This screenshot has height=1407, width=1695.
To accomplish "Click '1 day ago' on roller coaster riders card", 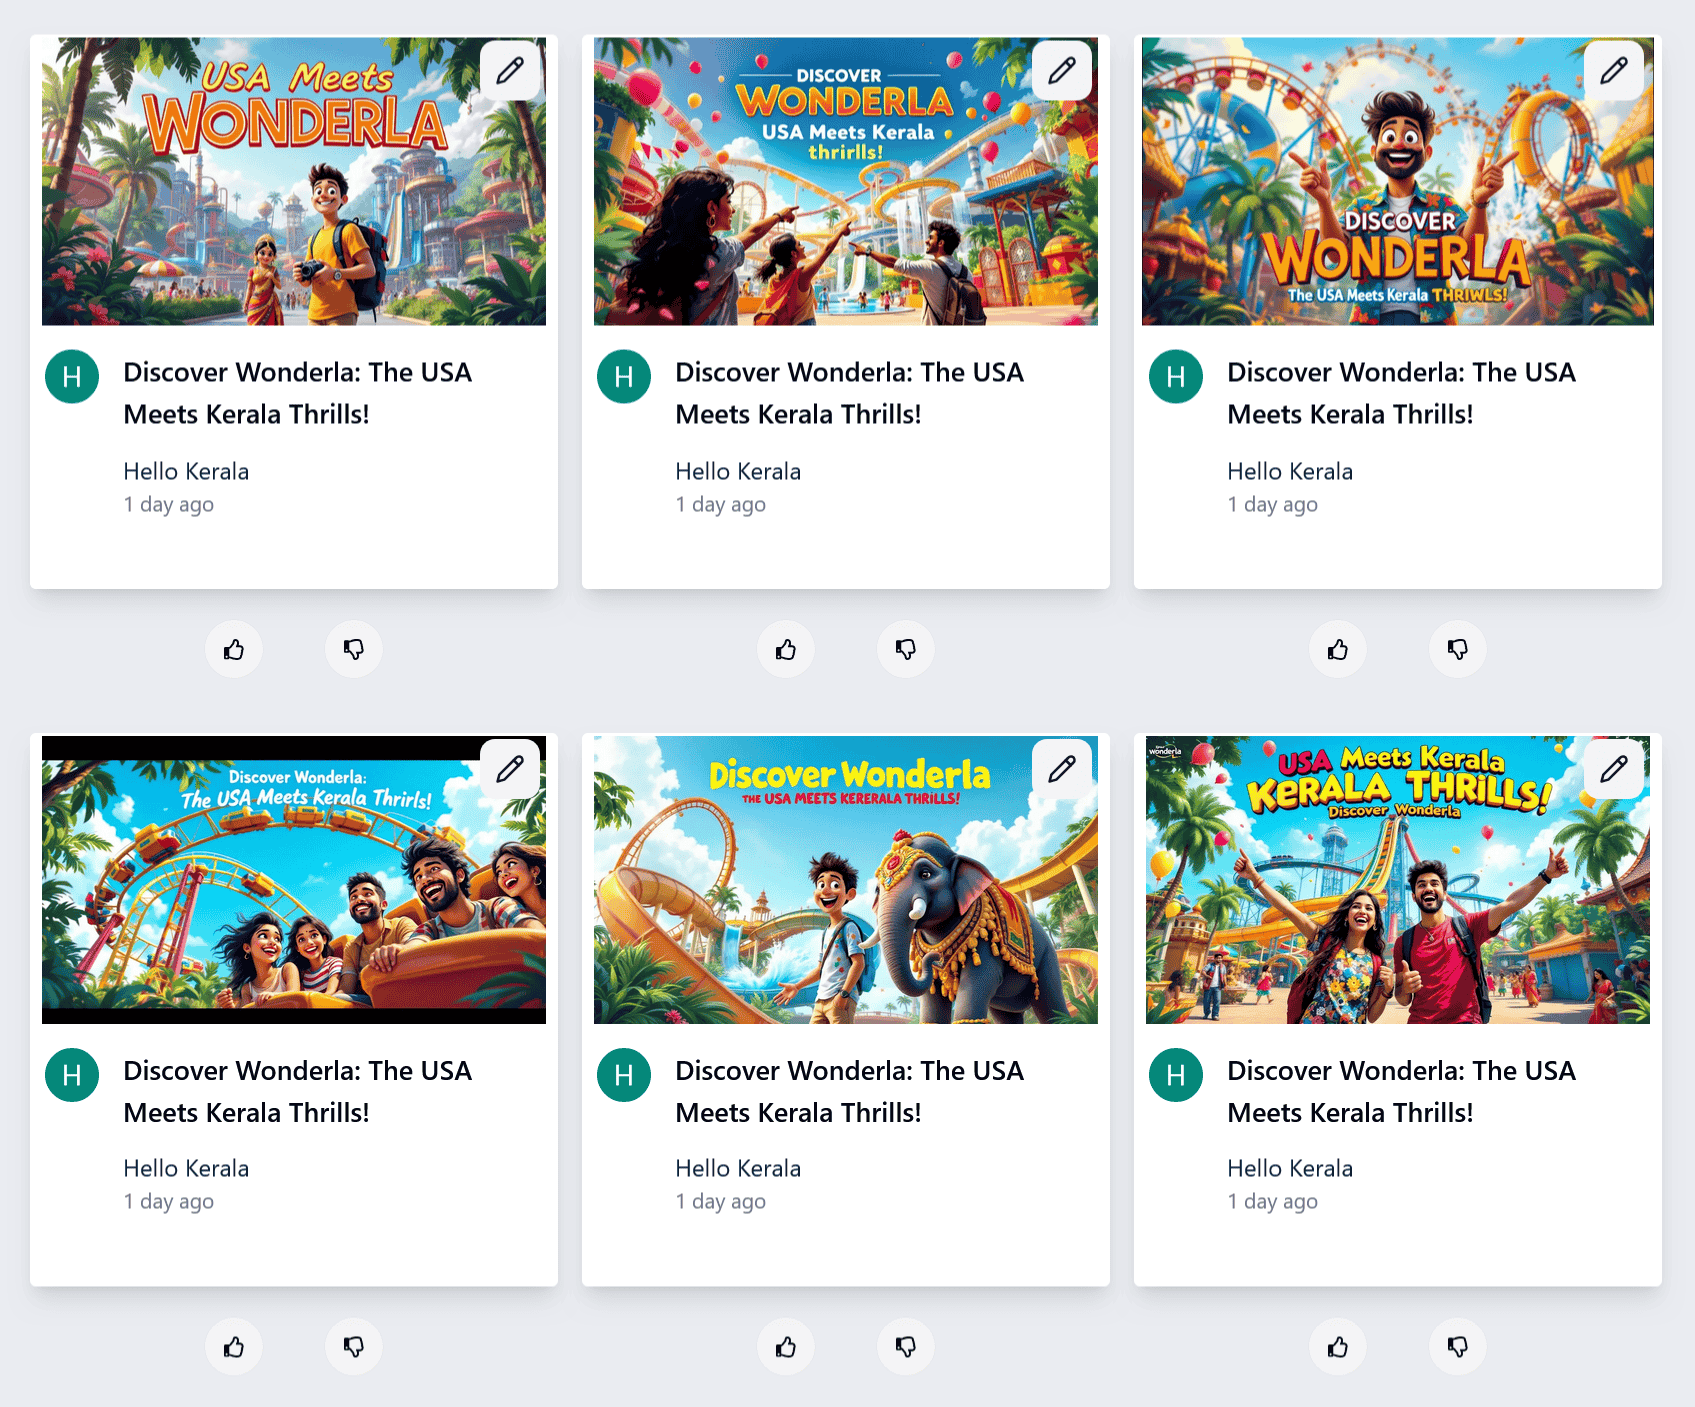I will pyautogui.click(x=169, y=1201).
